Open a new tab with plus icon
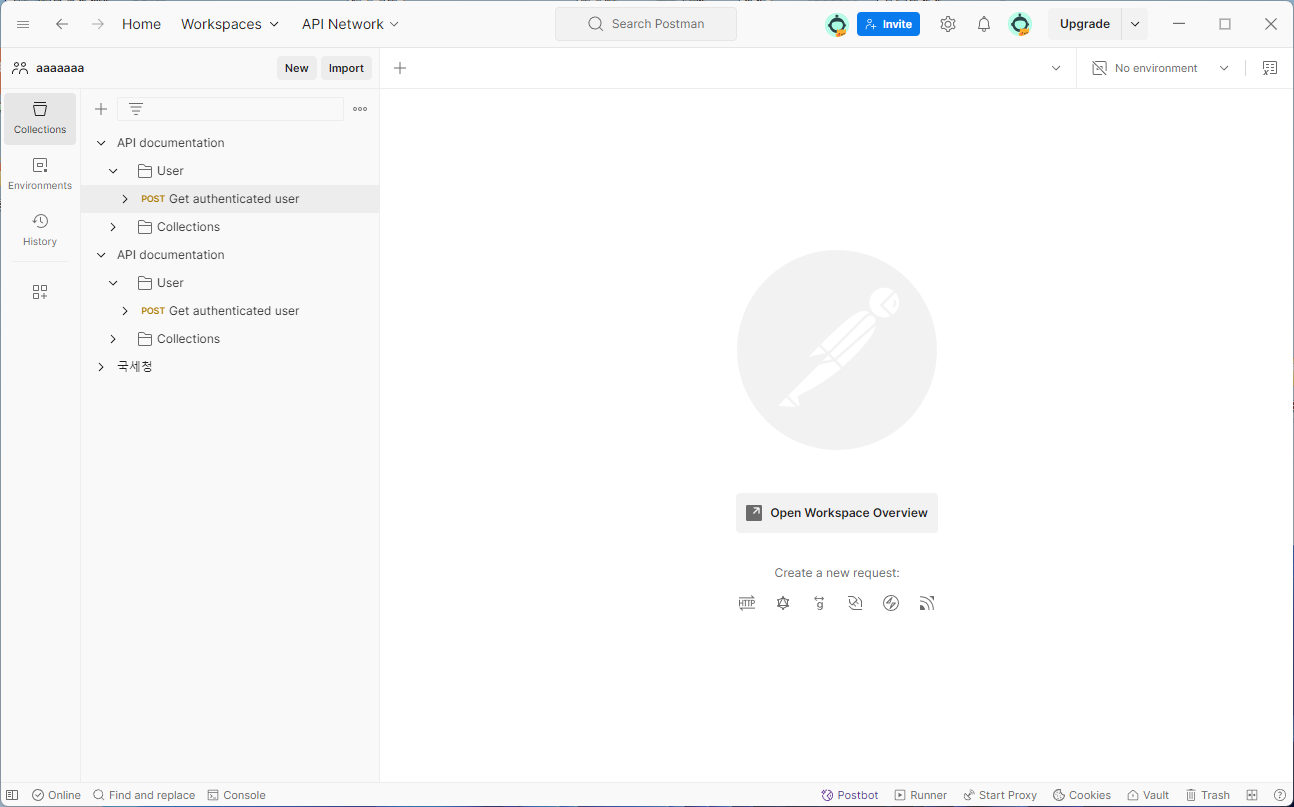This screenshot has height=807, width=1294. (x=400, y=68)
